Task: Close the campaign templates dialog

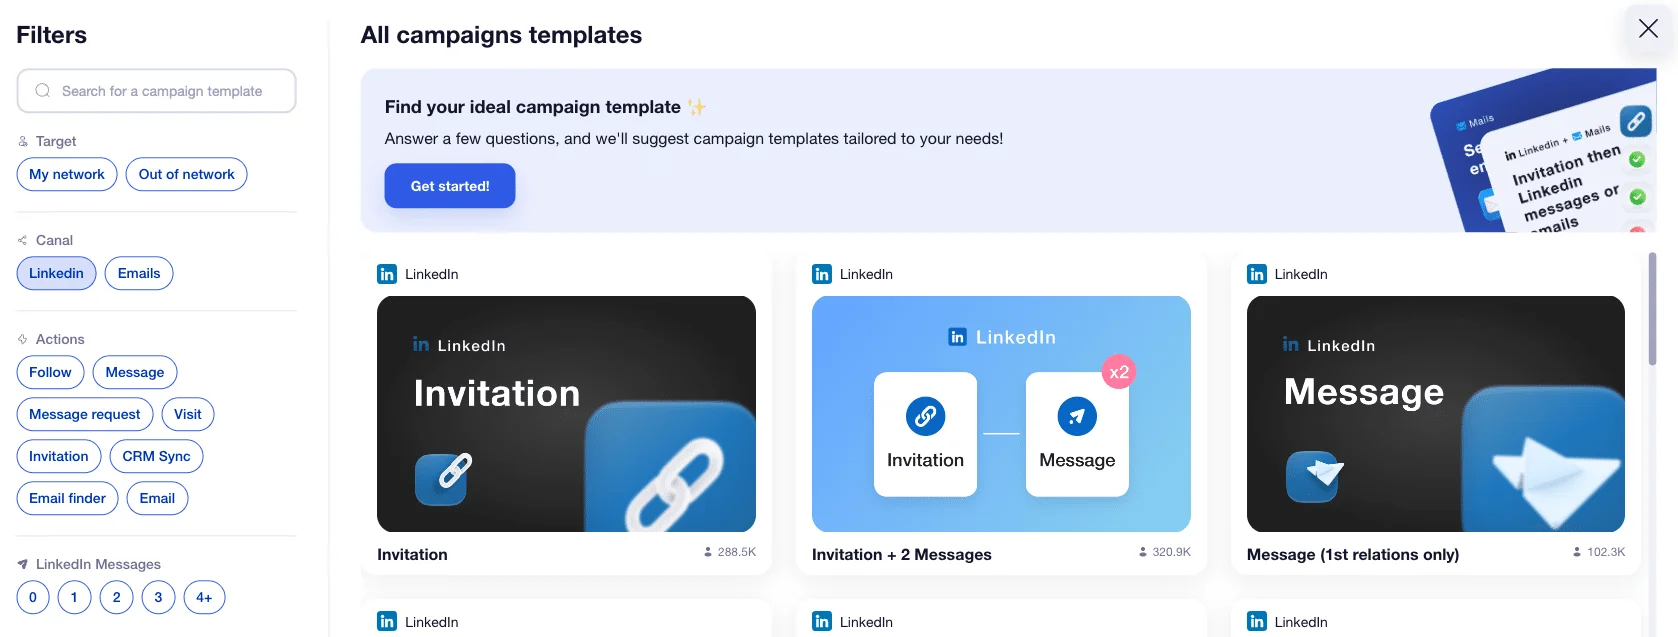Action: (1648, 29)
